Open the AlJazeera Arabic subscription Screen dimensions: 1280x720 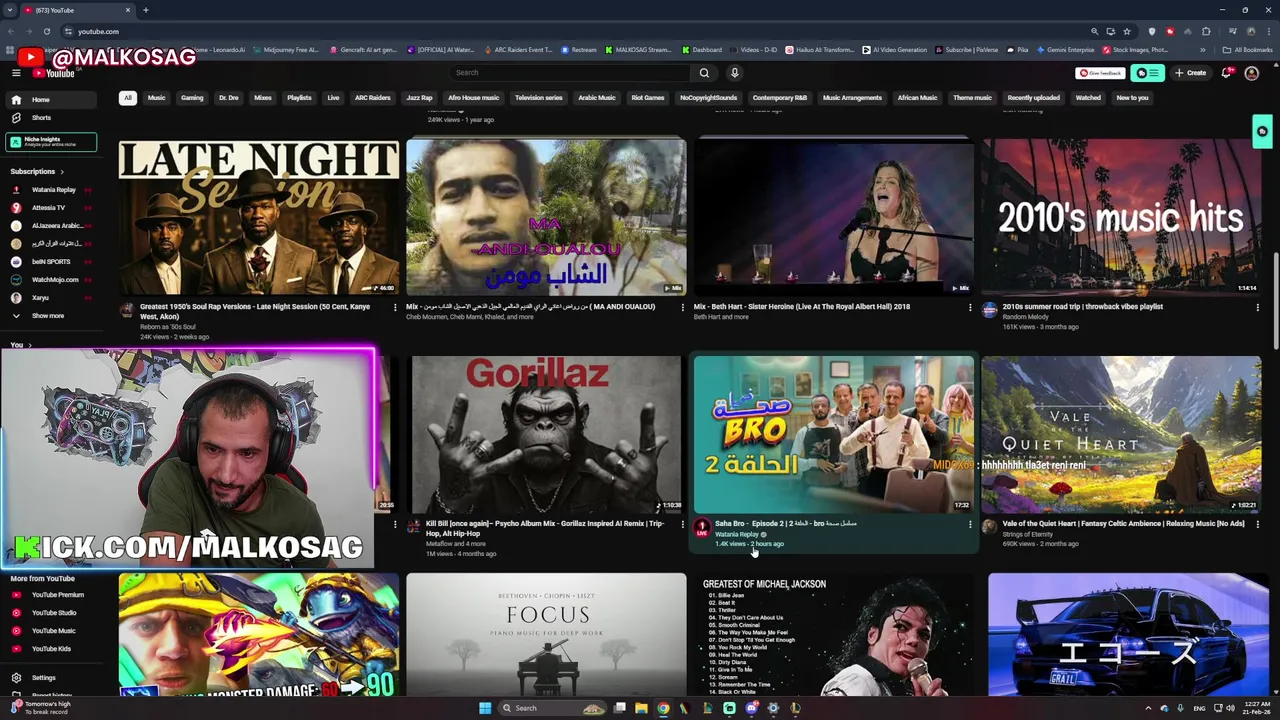[x=50, y=226]
